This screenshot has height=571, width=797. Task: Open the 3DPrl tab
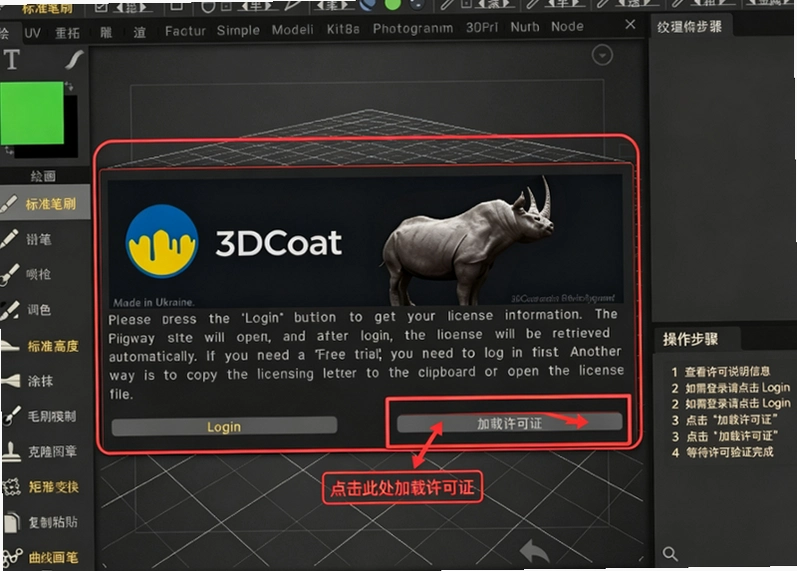pyautogui.click(x=482, y=27)
